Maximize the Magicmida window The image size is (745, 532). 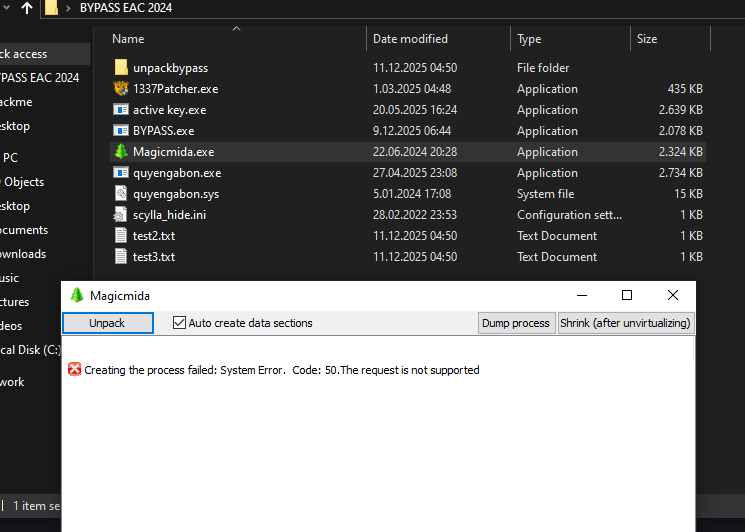(x=627, y=295)
